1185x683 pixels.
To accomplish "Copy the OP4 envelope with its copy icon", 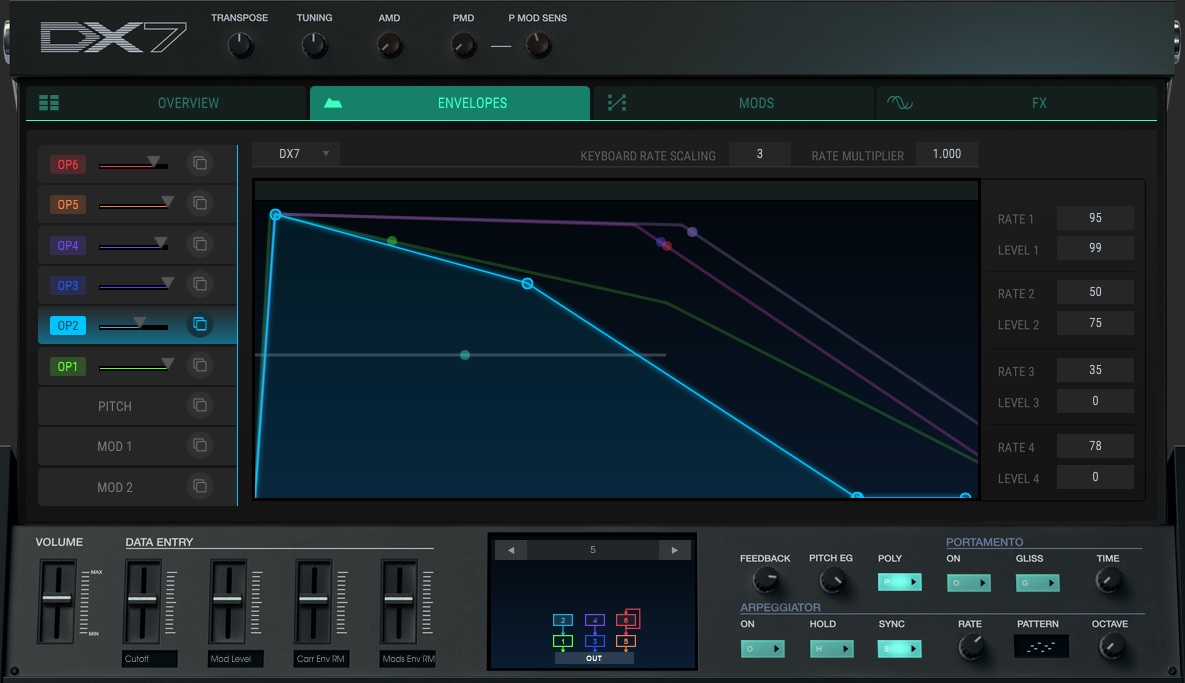I will pyautogui.click(x=200, y=244).
